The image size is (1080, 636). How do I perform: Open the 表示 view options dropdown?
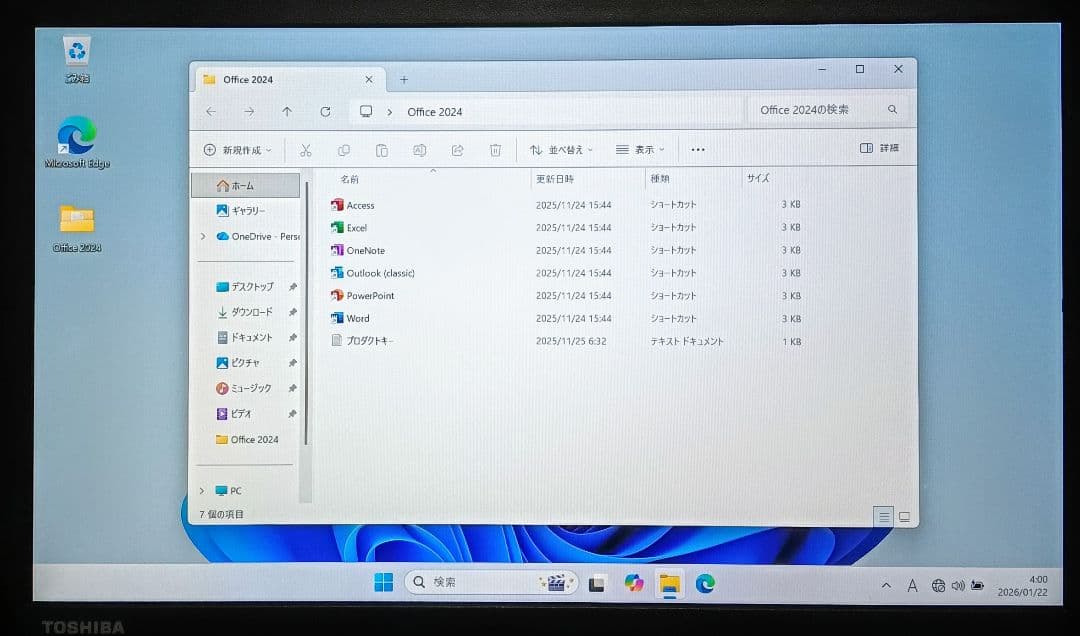(638, 149)
